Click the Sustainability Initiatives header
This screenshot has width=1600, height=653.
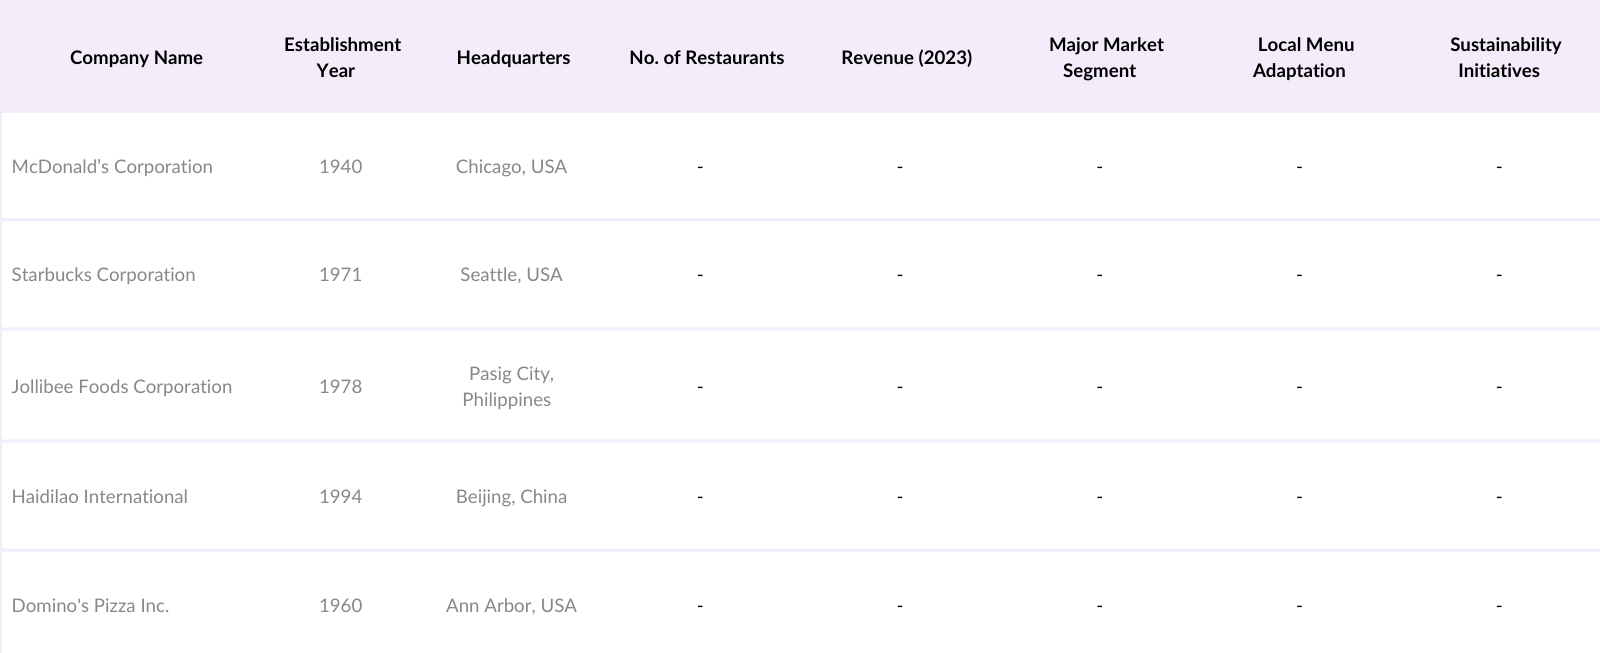(1504, 57)
